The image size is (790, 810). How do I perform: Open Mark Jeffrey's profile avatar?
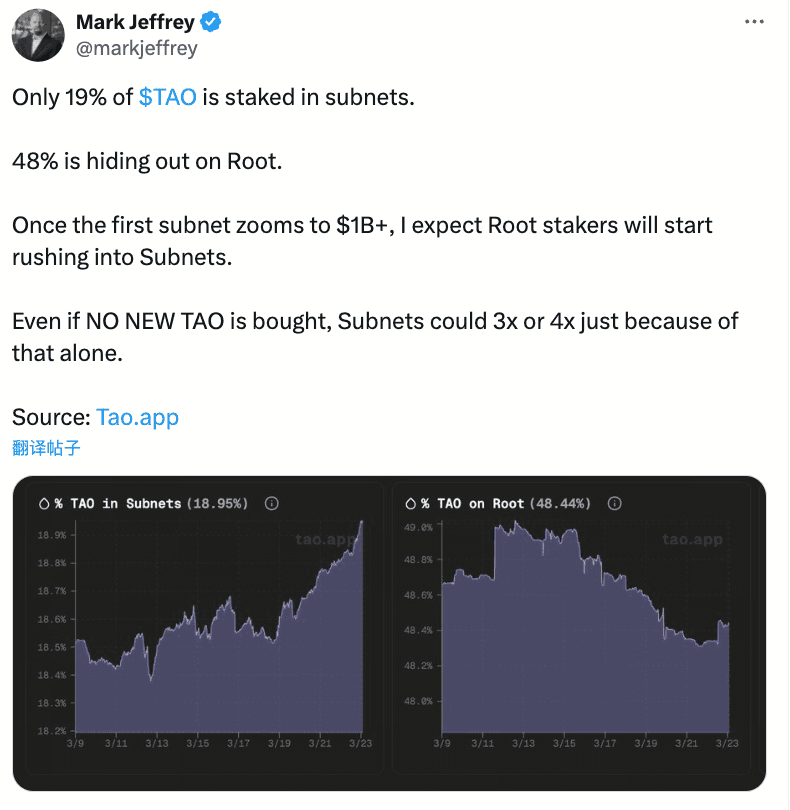tap(38, 35)
